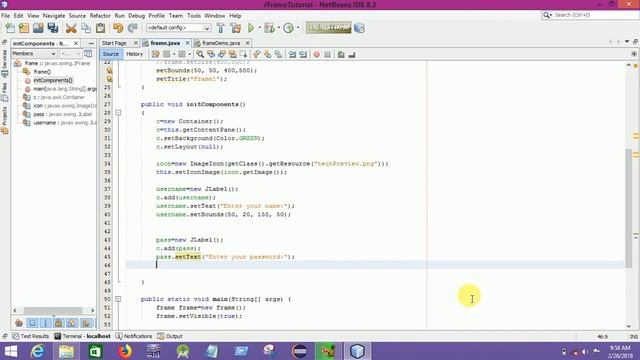This screenshot has width=640, height=360.
Task: Click the Shift Line Left icon
Action: pyautogui.click(x=292, y=54)
